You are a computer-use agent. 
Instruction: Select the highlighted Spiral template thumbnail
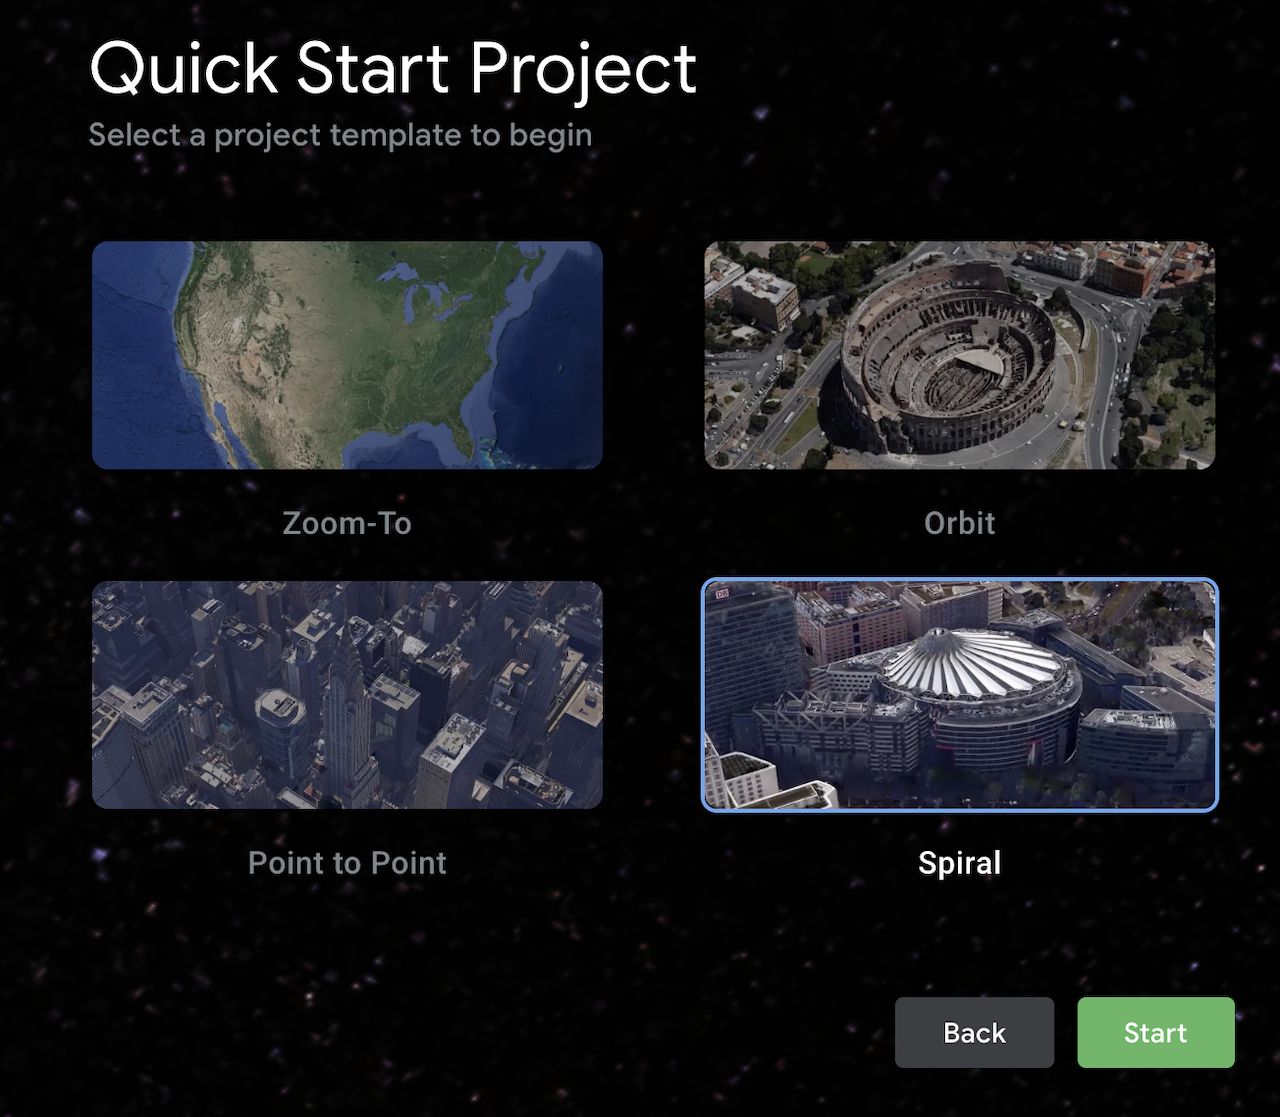[x=960, y=695]
